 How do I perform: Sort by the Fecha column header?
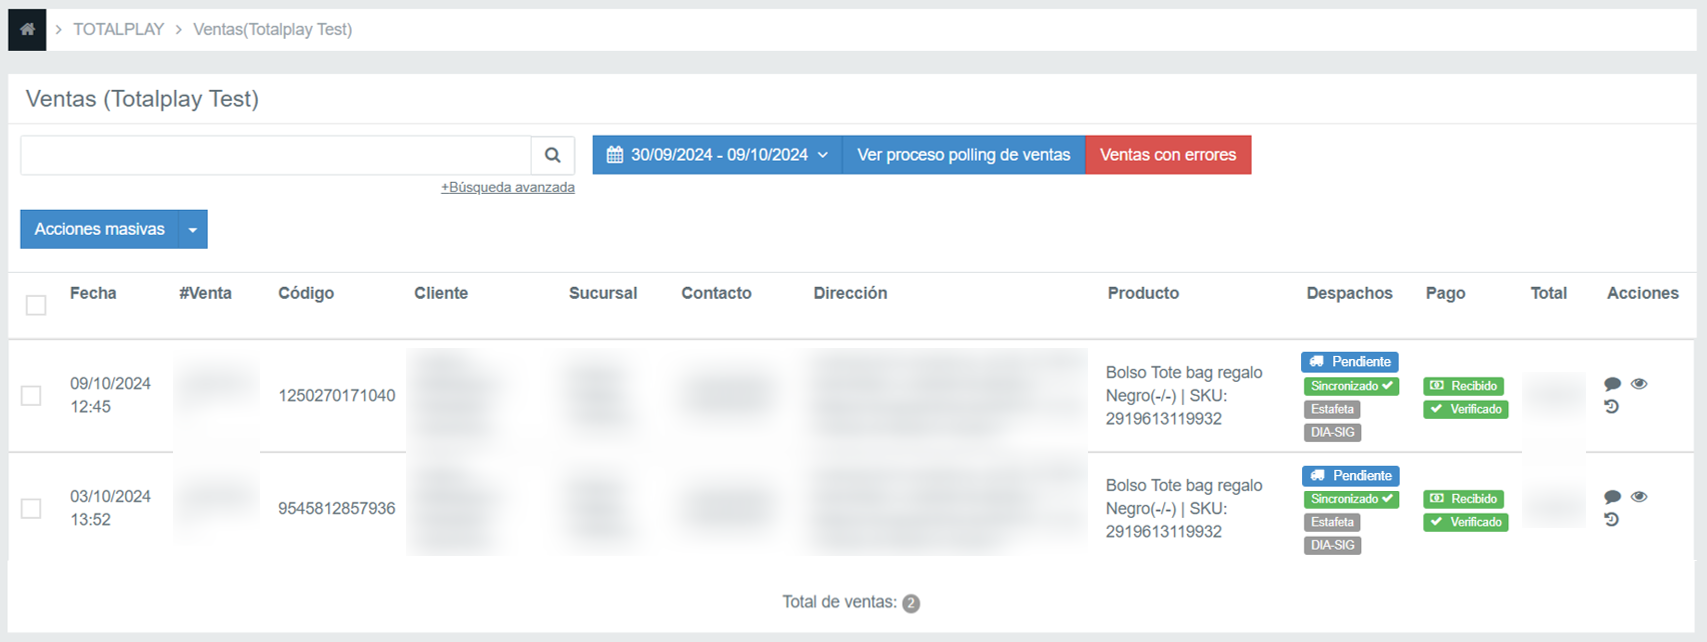coord(93,293)
